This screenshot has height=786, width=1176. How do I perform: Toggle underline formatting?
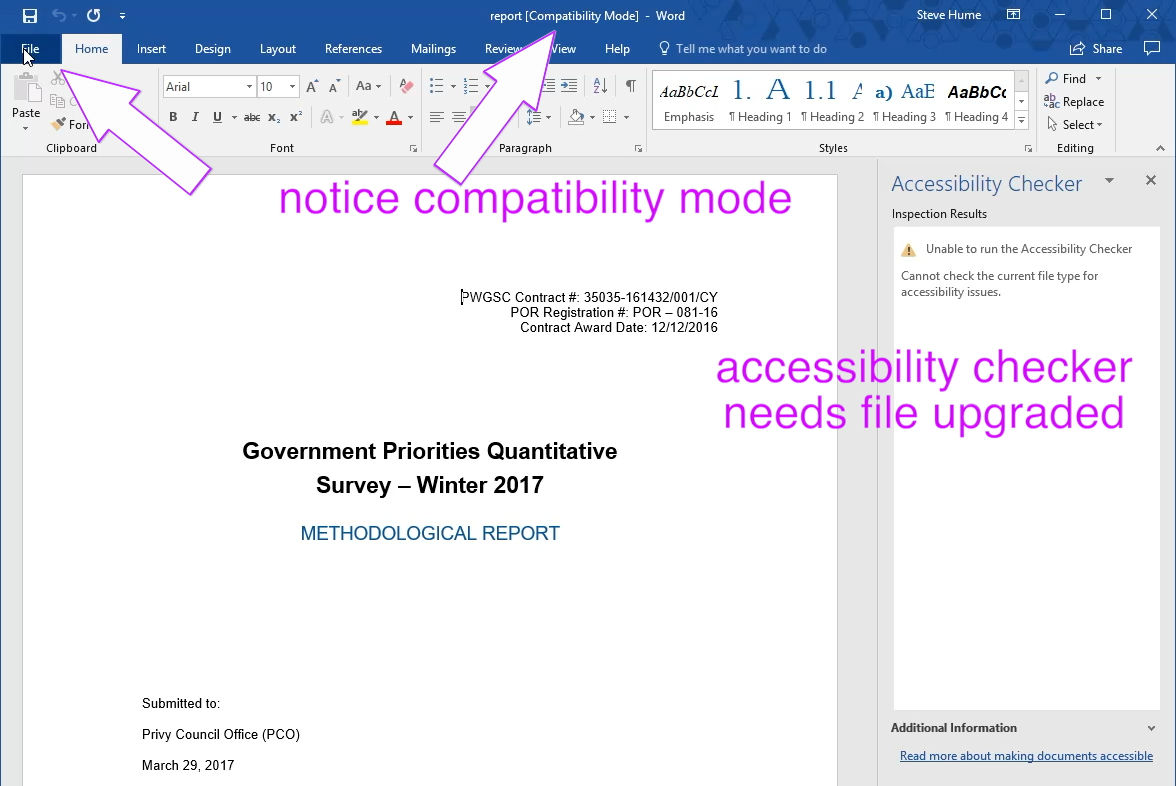click(x=218, y=117)
